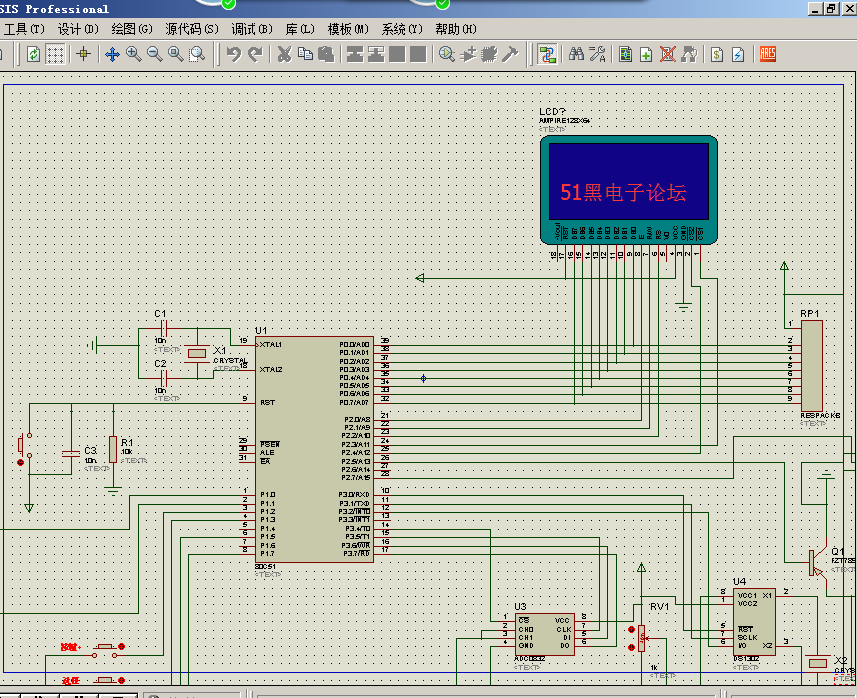
Task: Run the Electrical Rules Check
Action: click(738, 54)
